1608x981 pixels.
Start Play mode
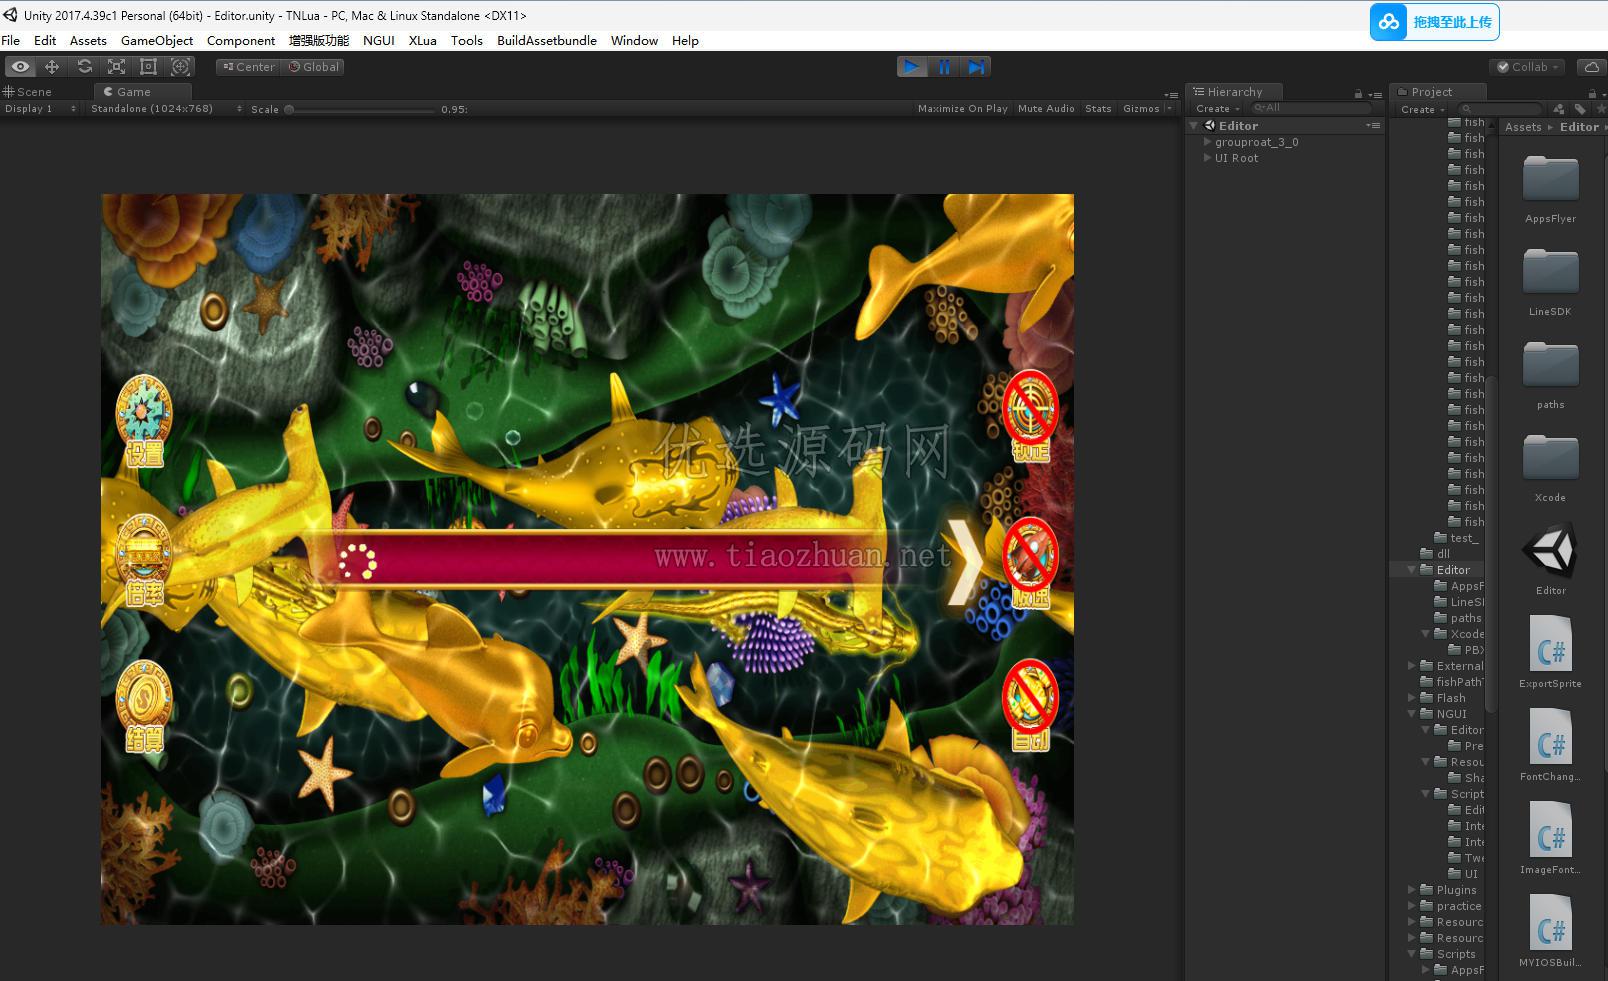[x=912, y=67]
